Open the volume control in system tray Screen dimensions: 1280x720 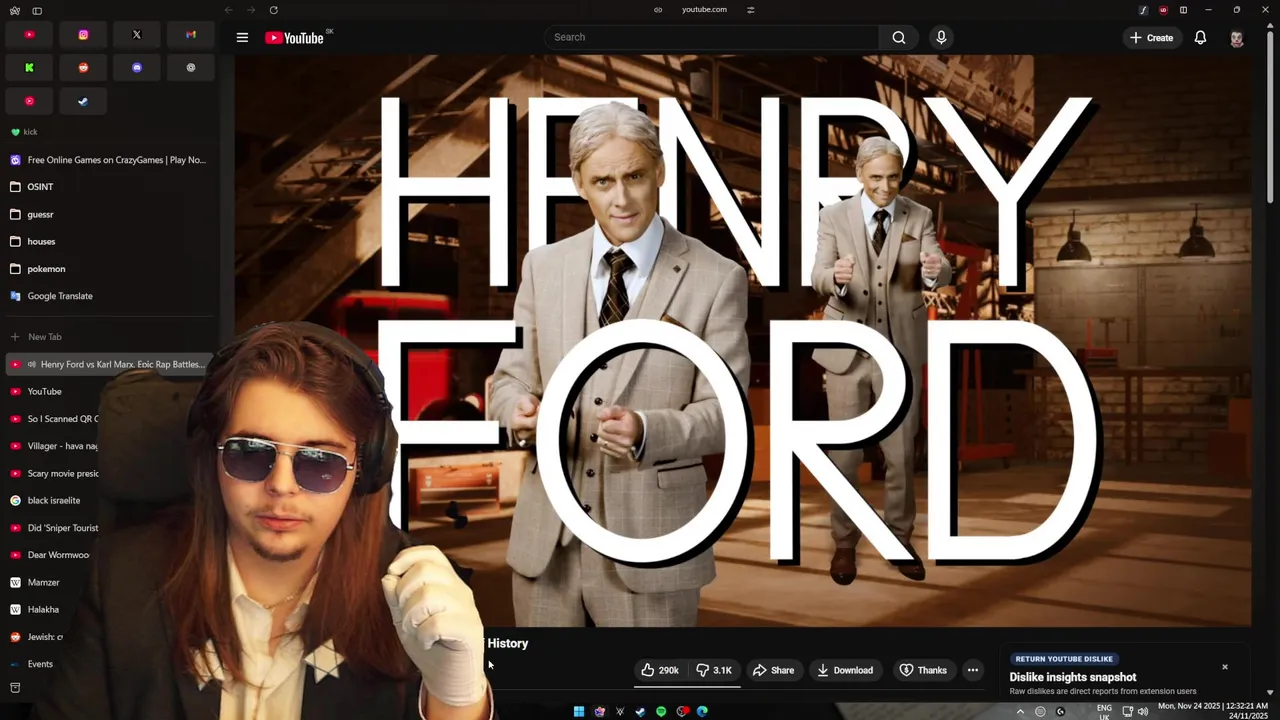(1143, 712)
